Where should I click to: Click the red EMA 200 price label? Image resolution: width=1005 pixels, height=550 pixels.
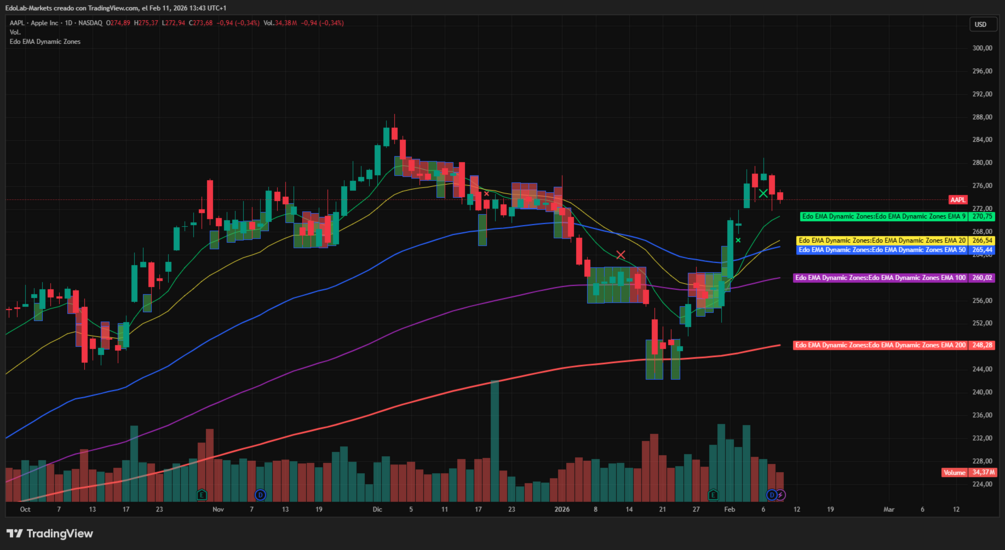click(x=894, y=345)
